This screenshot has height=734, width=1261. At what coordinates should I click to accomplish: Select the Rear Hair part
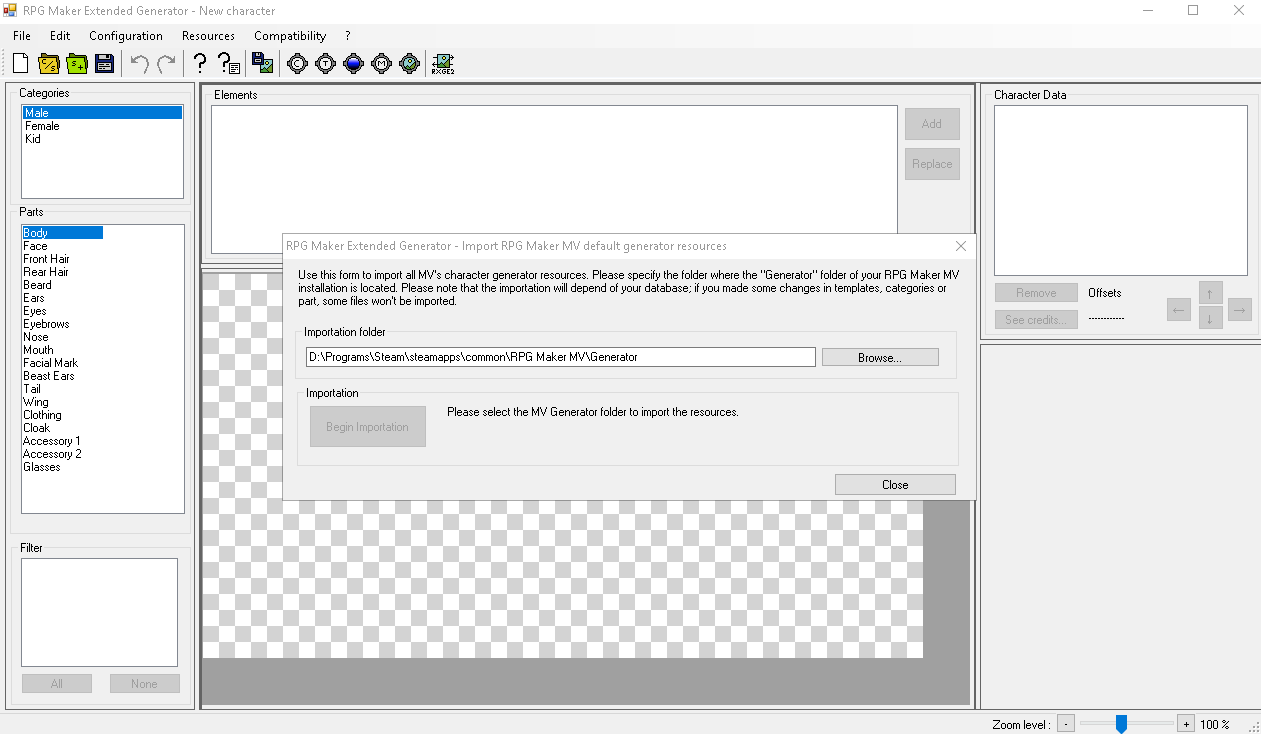46,272
